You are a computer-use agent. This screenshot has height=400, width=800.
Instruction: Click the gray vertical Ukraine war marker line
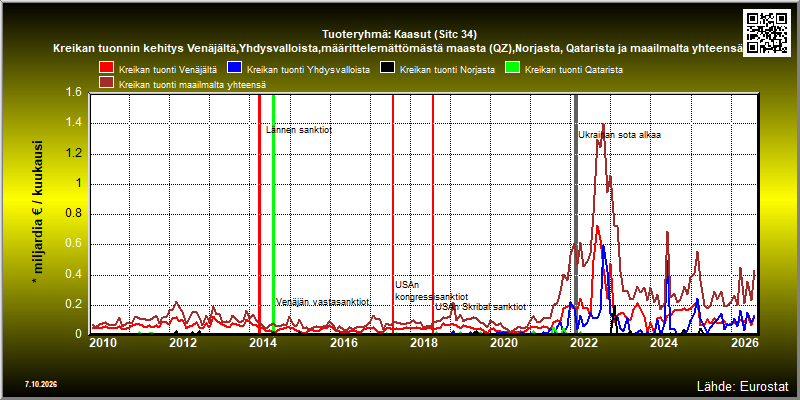(576, 214)
